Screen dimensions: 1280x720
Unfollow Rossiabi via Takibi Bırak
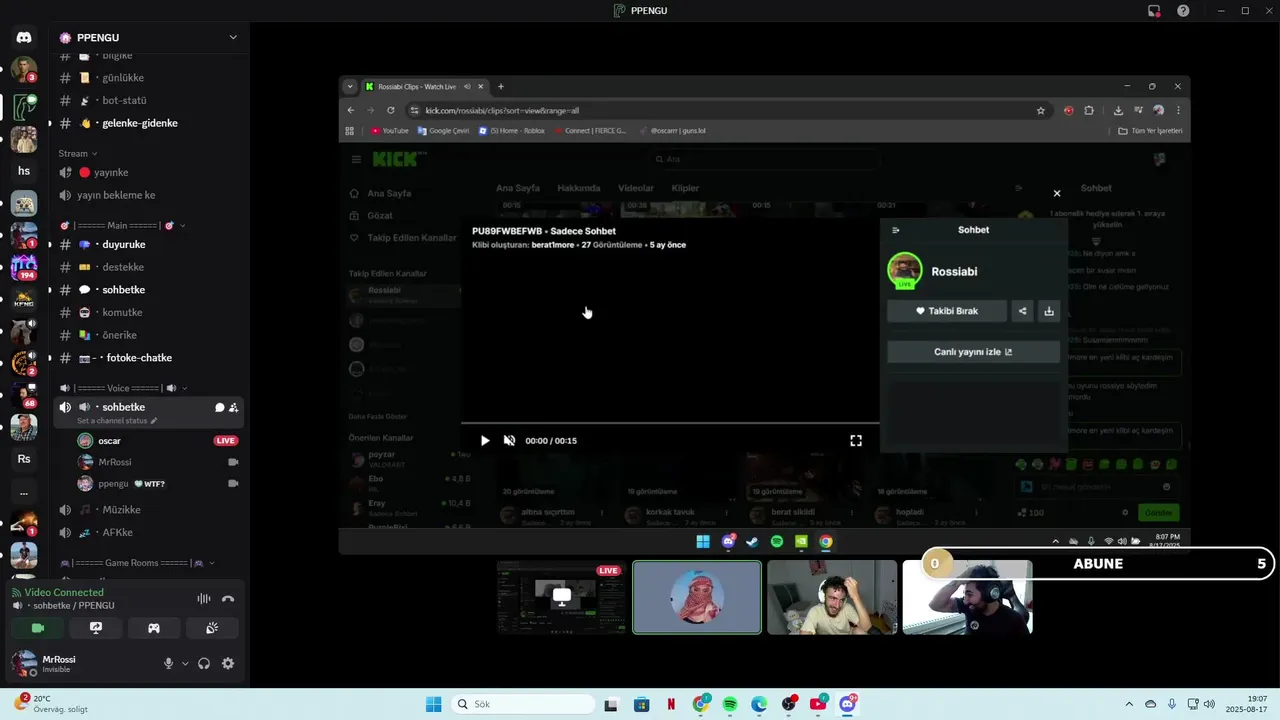tap(946, 311)
